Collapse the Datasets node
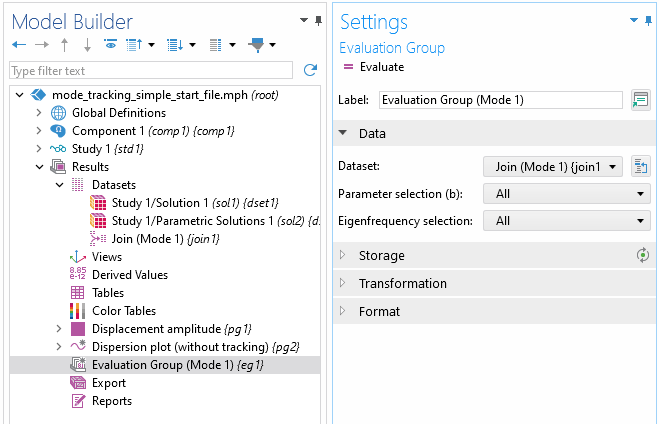 pyautogui.click(x=59, y=185)
